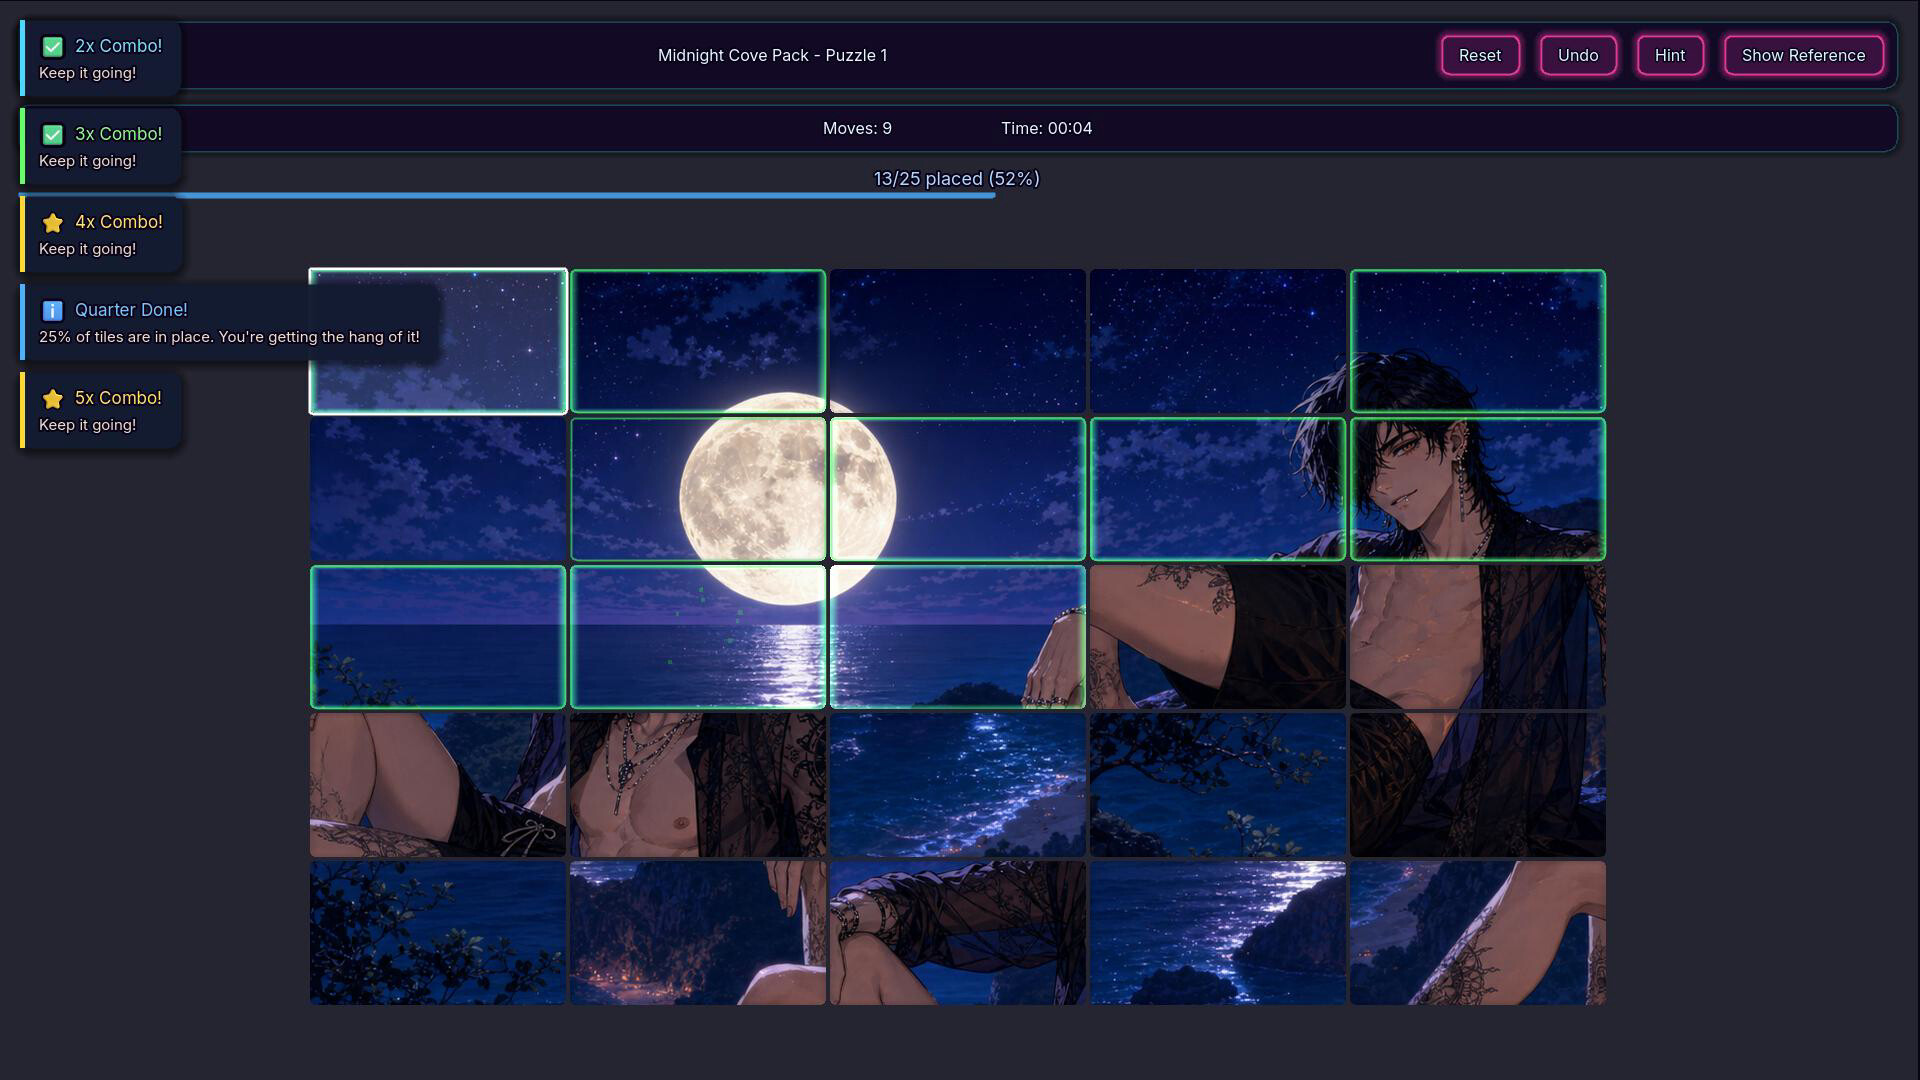Viewport: 1920px width, 1080px height.
Task: Select the tile with hand wearing rings
Action: [x=958, y=637]
